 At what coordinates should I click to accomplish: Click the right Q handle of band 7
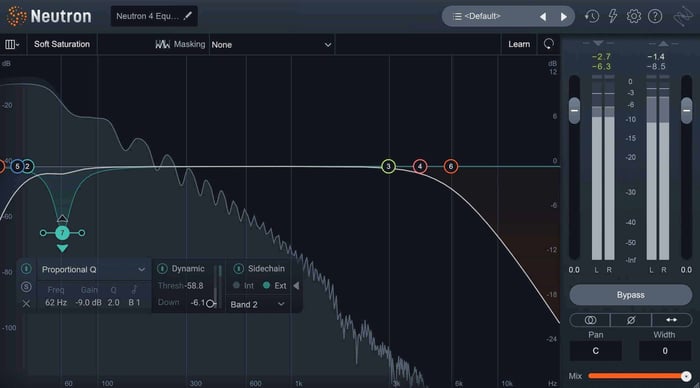(82, 233)
